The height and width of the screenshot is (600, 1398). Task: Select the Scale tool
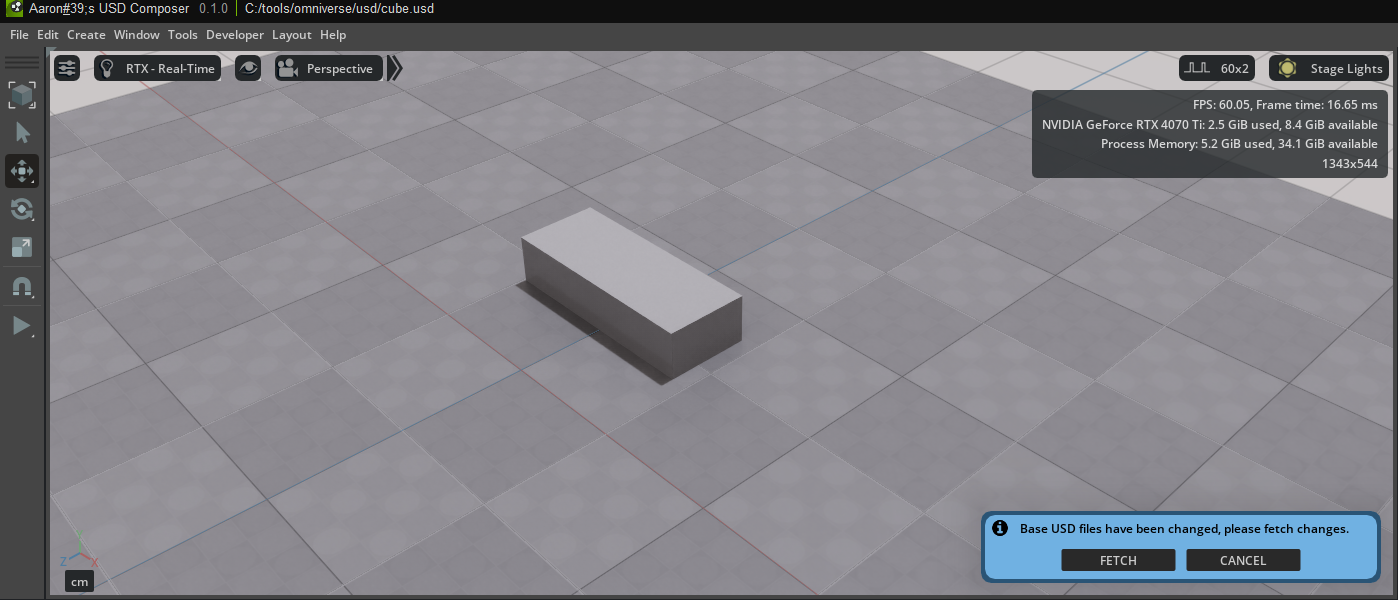pyautogui.click(x=22, y=247)
